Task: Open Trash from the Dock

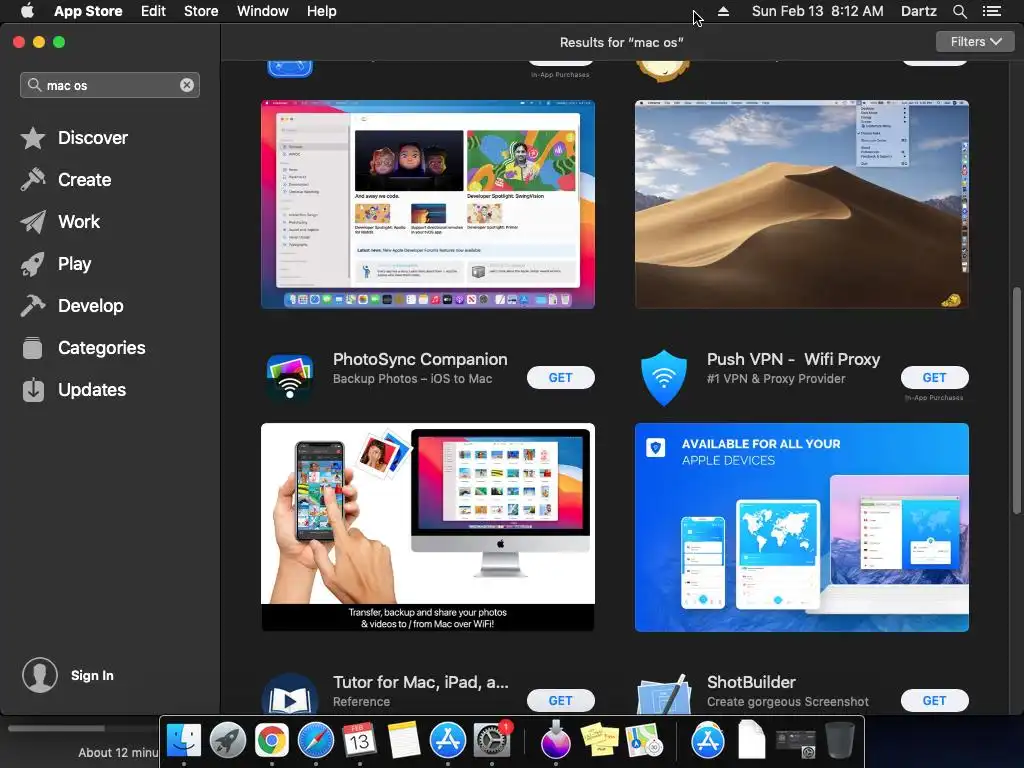Action: click(840, 740)
